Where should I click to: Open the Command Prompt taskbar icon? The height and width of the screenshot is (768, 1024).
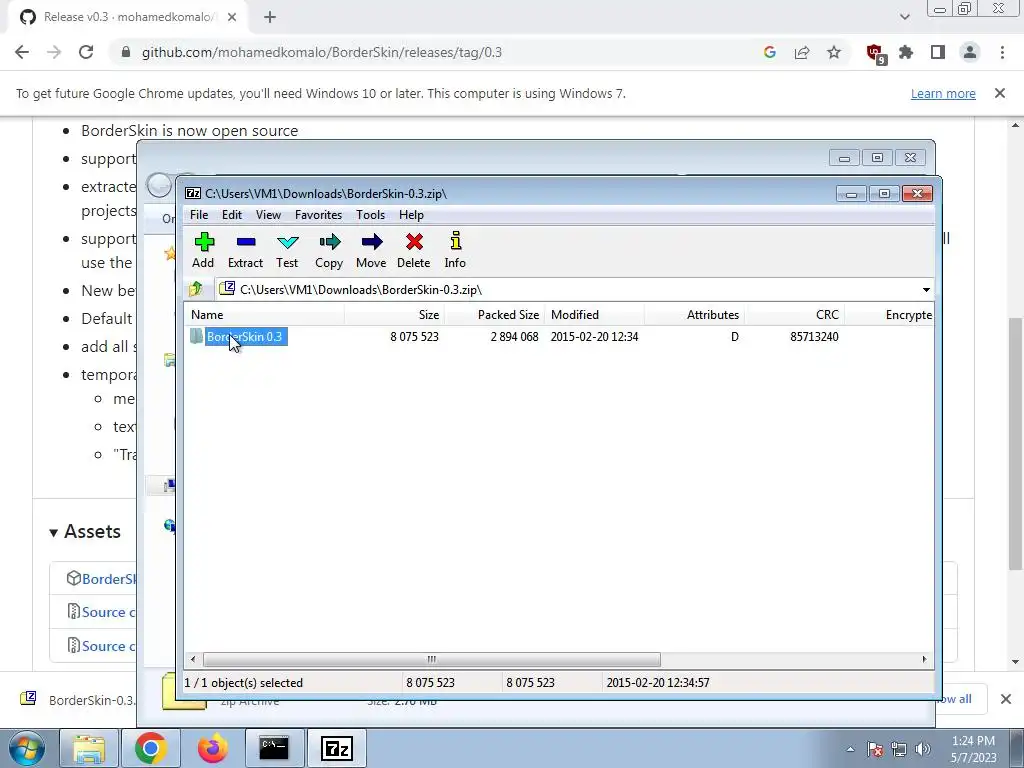pyautogui.click(x=274, y=748)
